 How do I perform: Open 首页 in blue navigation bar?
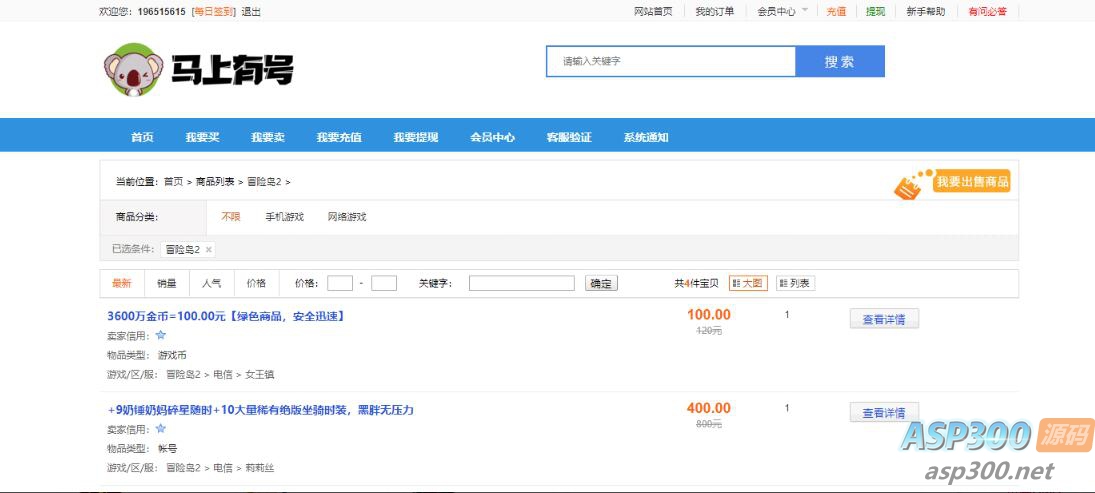coord(142,137)
